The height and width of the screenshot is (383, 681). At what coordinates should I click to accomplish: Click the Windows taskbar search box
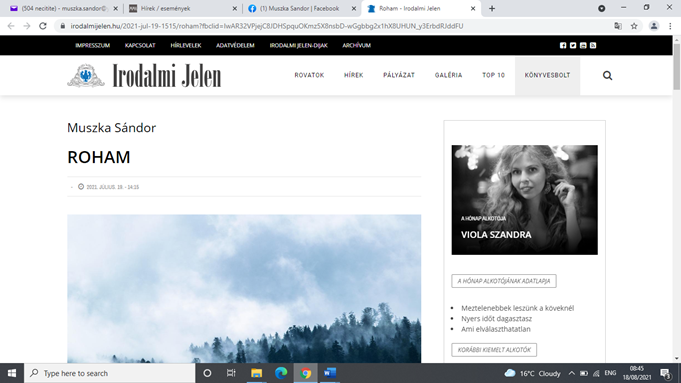pos(109,373)
